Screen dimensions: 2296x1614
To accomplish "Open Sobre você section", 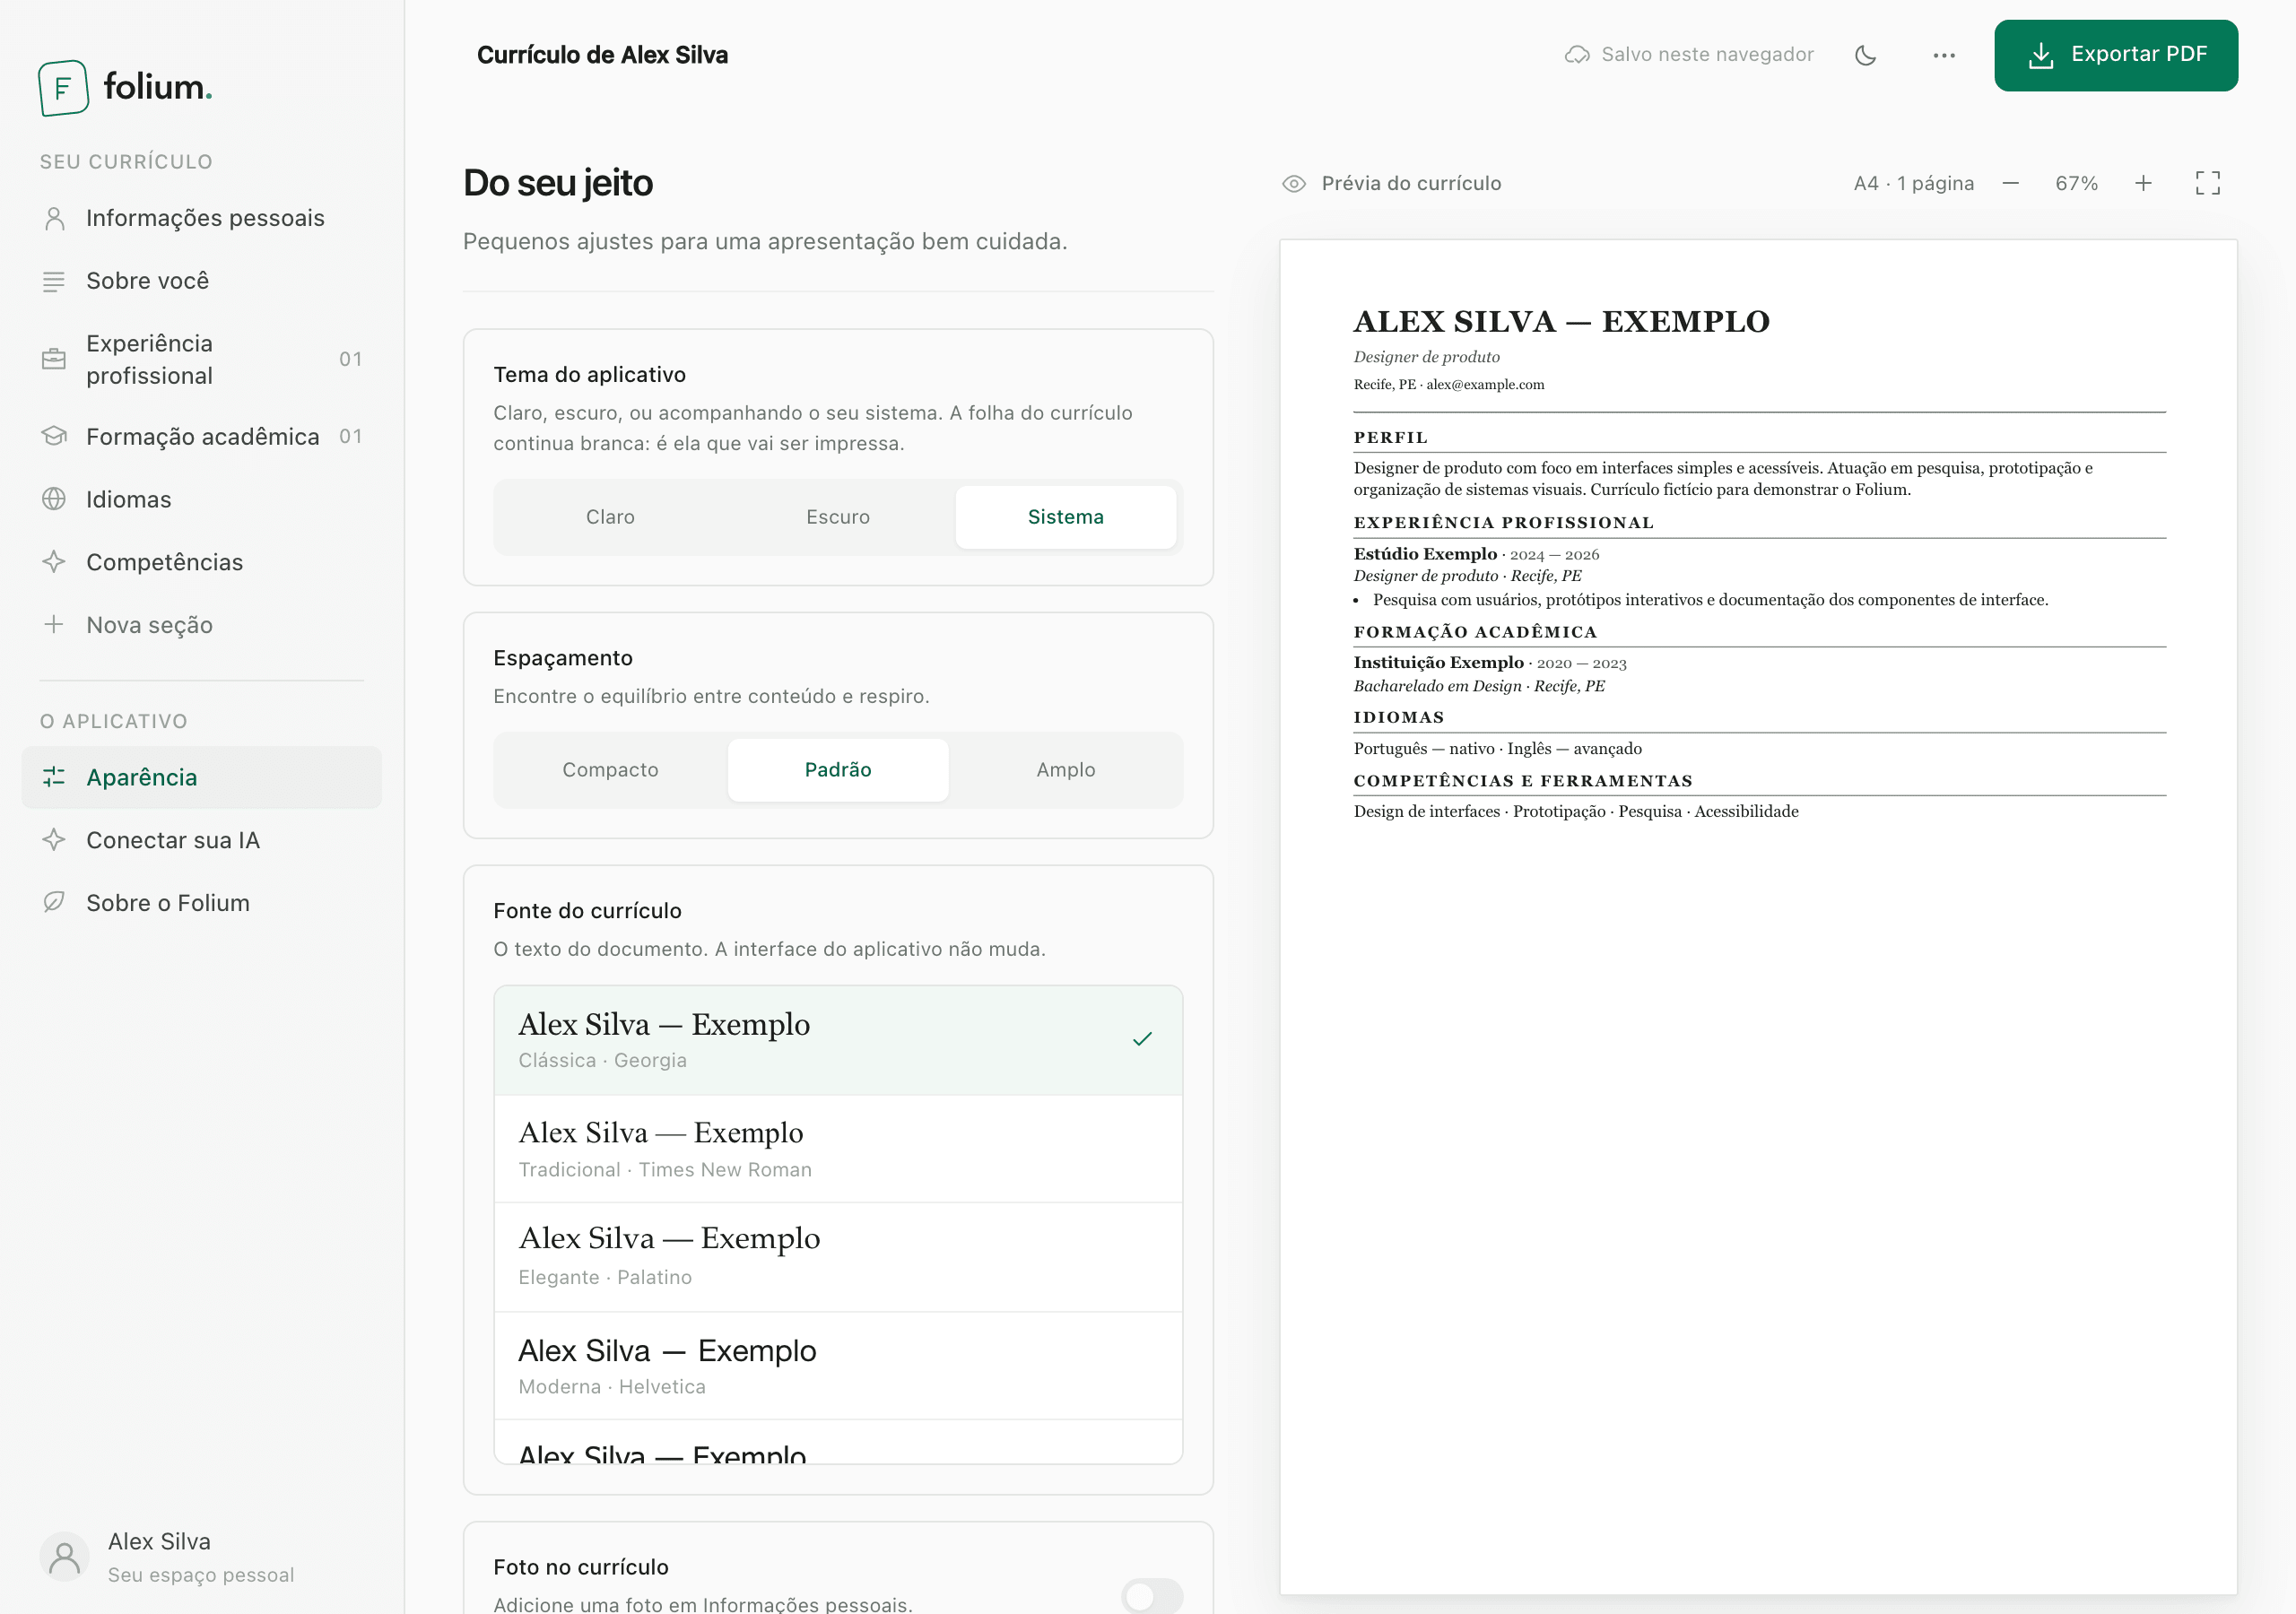I will pos(202,281).
